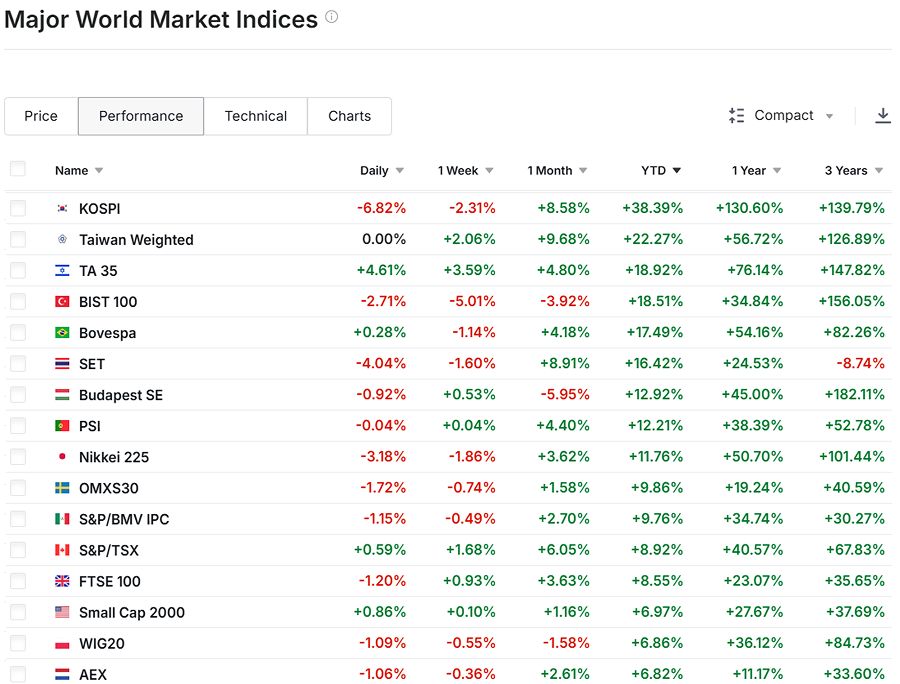
Task: Sort by Daily column arrow
Action: tap(400, 171)
